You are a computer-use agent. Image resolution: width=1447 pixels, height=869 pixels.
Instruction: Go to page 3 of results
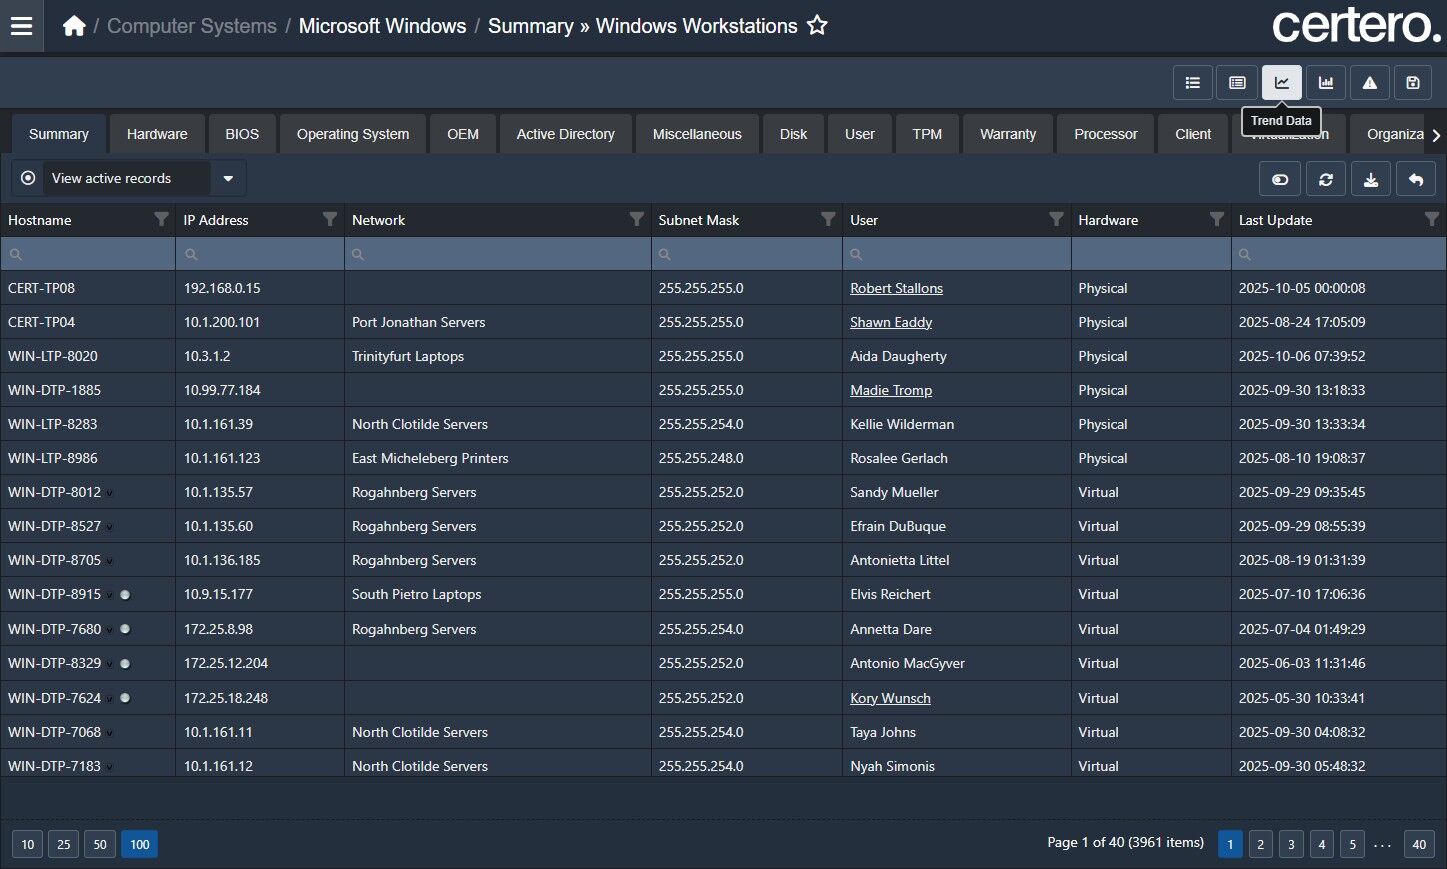pos(1291,844)
